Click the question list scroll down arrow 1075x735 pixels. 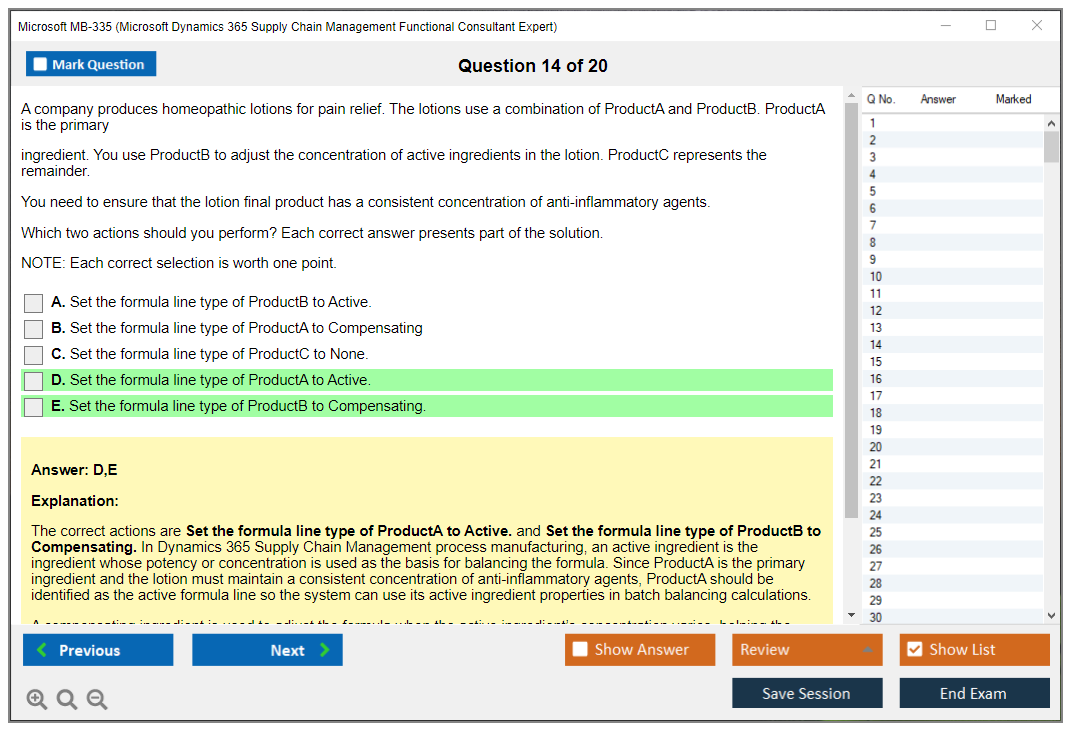(x=1052, y=616)
